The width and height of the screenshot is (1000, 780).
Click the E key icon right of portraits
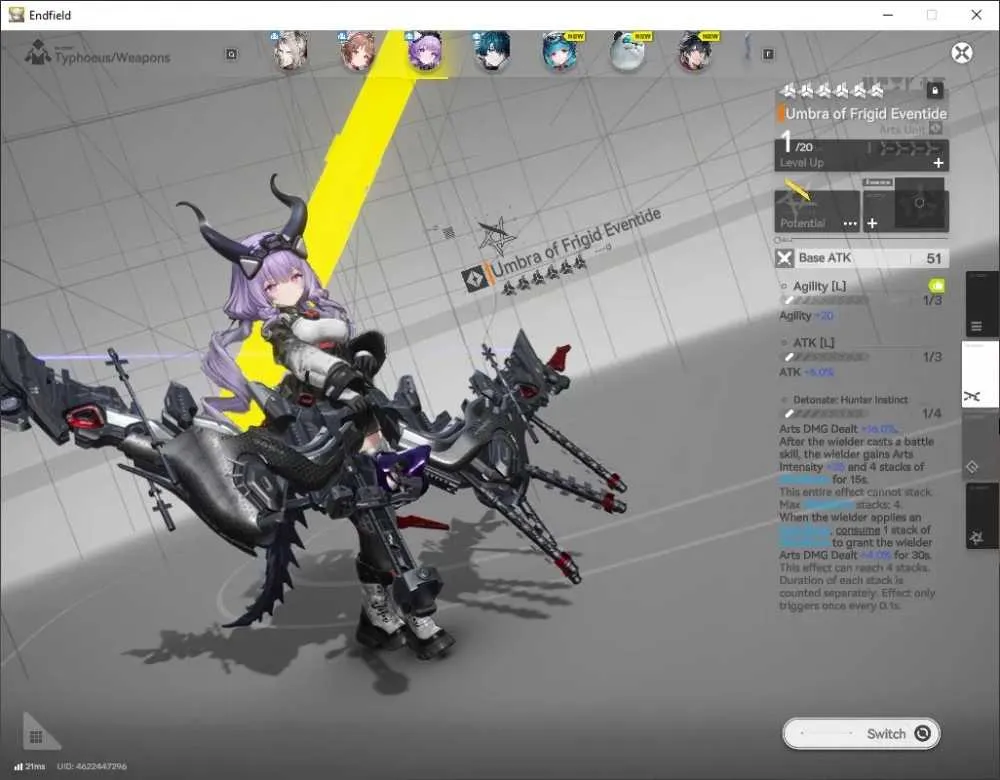[768, 54]
